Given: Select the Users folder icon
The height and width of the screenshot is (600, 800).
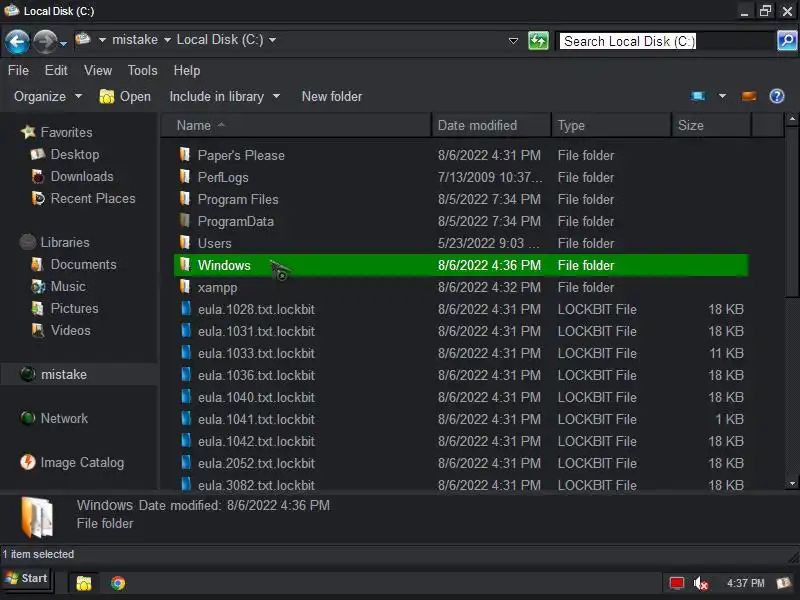Looking at the screenshot, I should [185, 242].
